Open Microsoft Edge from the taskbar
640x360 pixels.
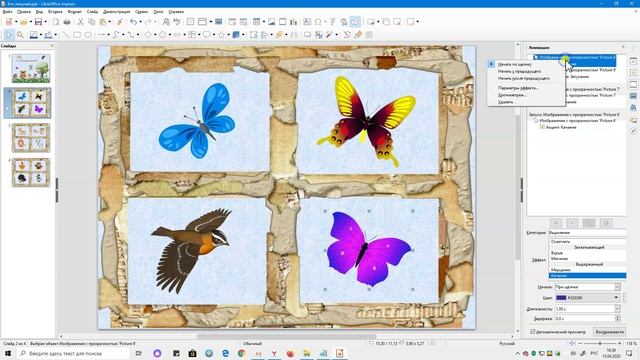pos(225,353)
